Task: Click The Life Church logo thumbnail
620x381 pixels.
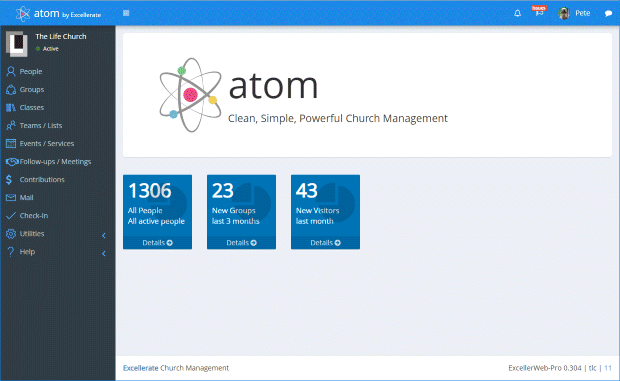Action: (x=17, y=43)
